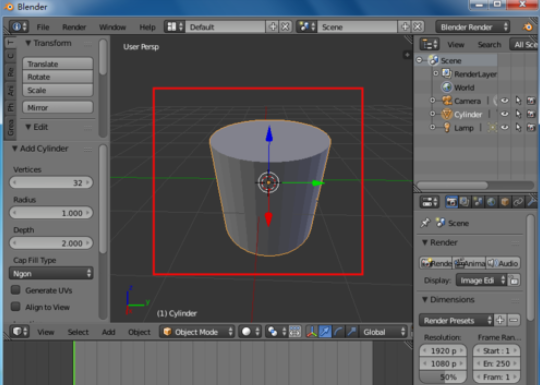Open the 3D View editor type icon

(x=20, y=332)
